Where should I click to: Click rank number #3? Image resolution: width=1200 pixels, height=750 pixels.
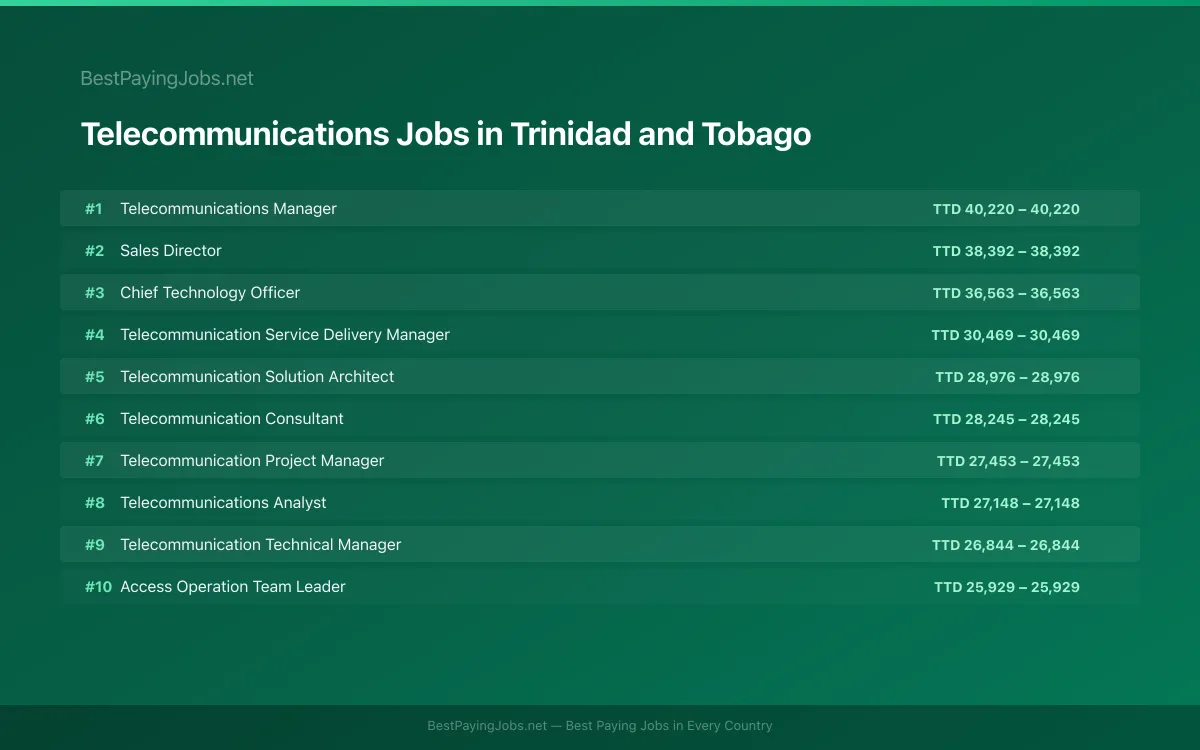[x=94, y=293]
